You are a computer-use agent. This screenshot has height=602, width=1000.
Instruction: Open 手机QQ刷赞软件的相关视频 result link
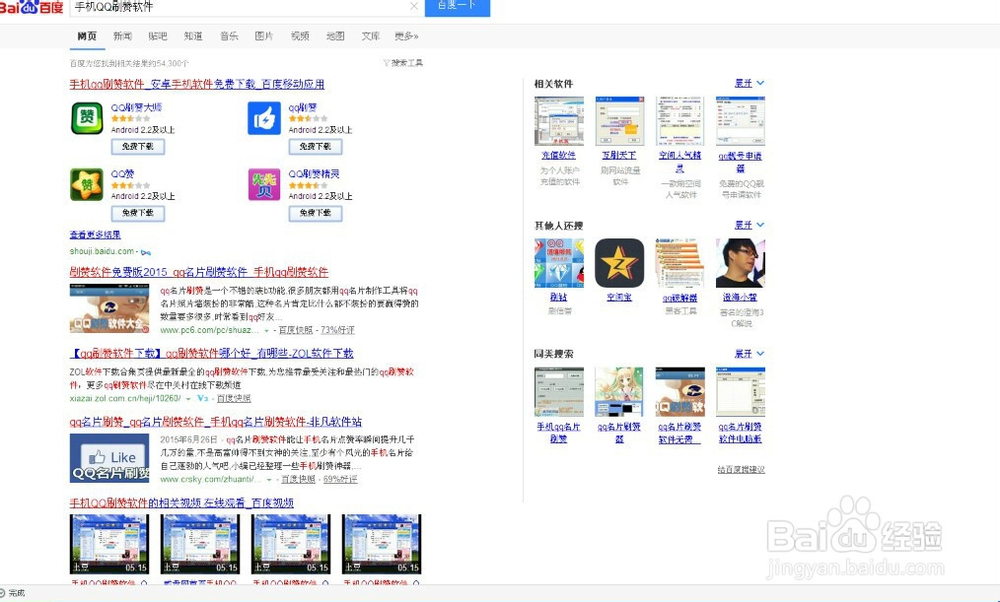182,503
